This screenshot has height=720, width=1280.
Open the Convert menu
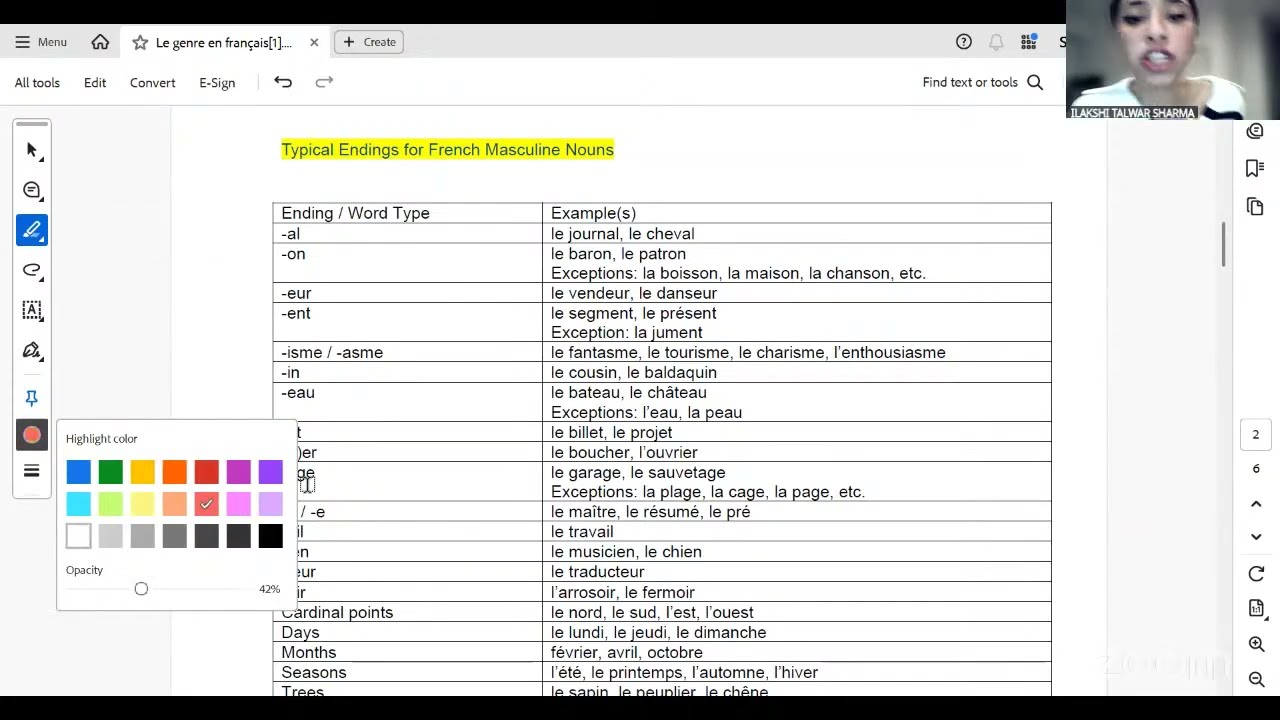pyautogui.click(x=152, y=83)
